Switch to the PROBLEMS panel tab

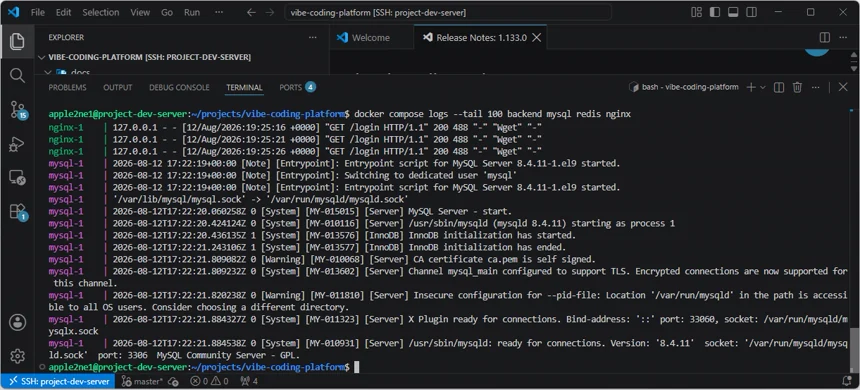pos(67,87)
